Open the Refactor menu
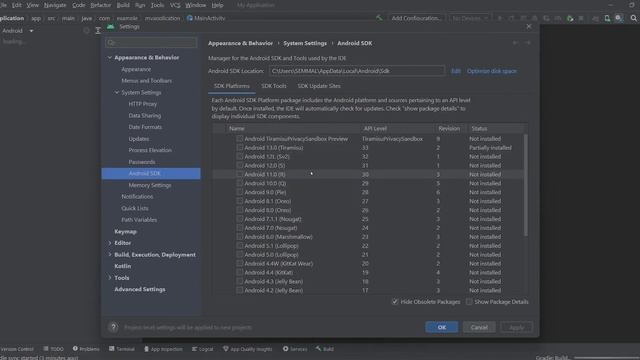Image resolution: width=640 pixels, height=360 pixels. pos(100,5)
